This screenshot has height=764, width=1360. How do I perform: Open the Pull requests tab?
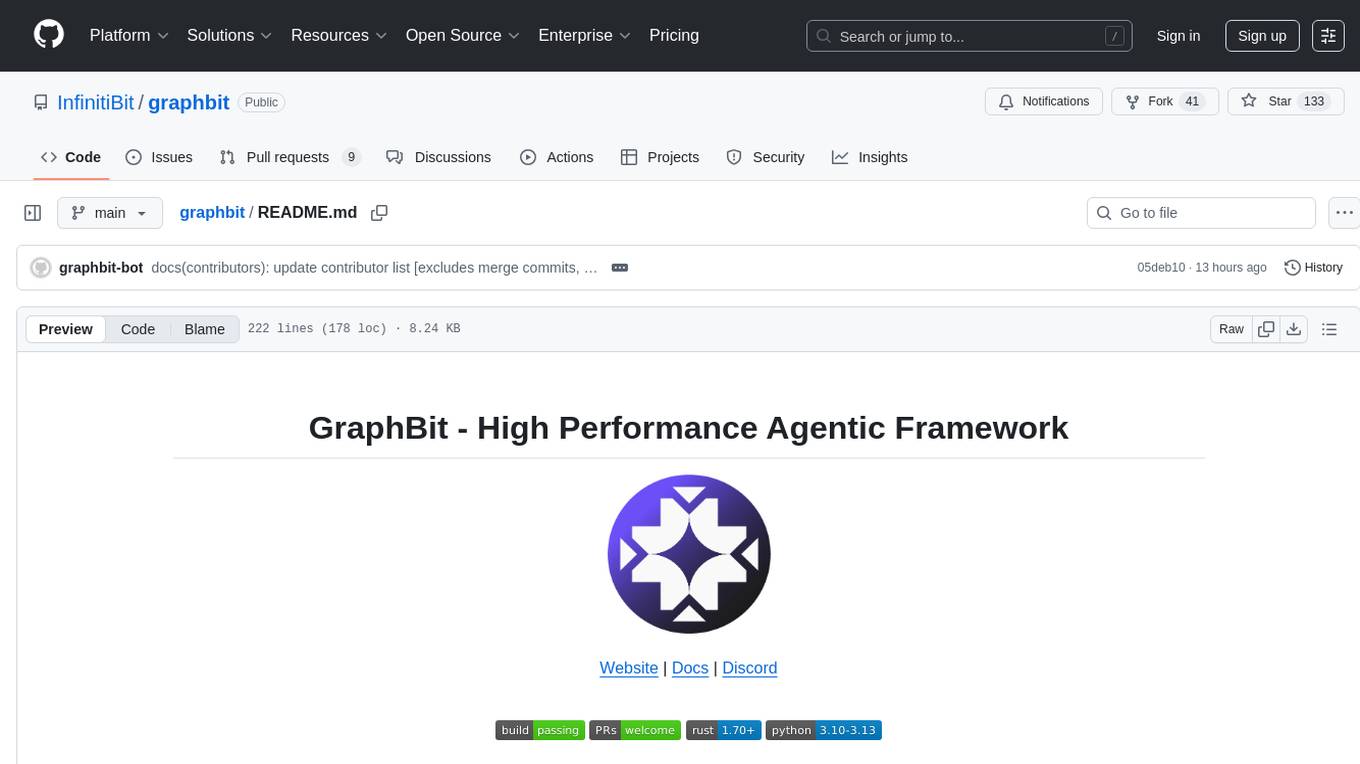click(289, 157)
